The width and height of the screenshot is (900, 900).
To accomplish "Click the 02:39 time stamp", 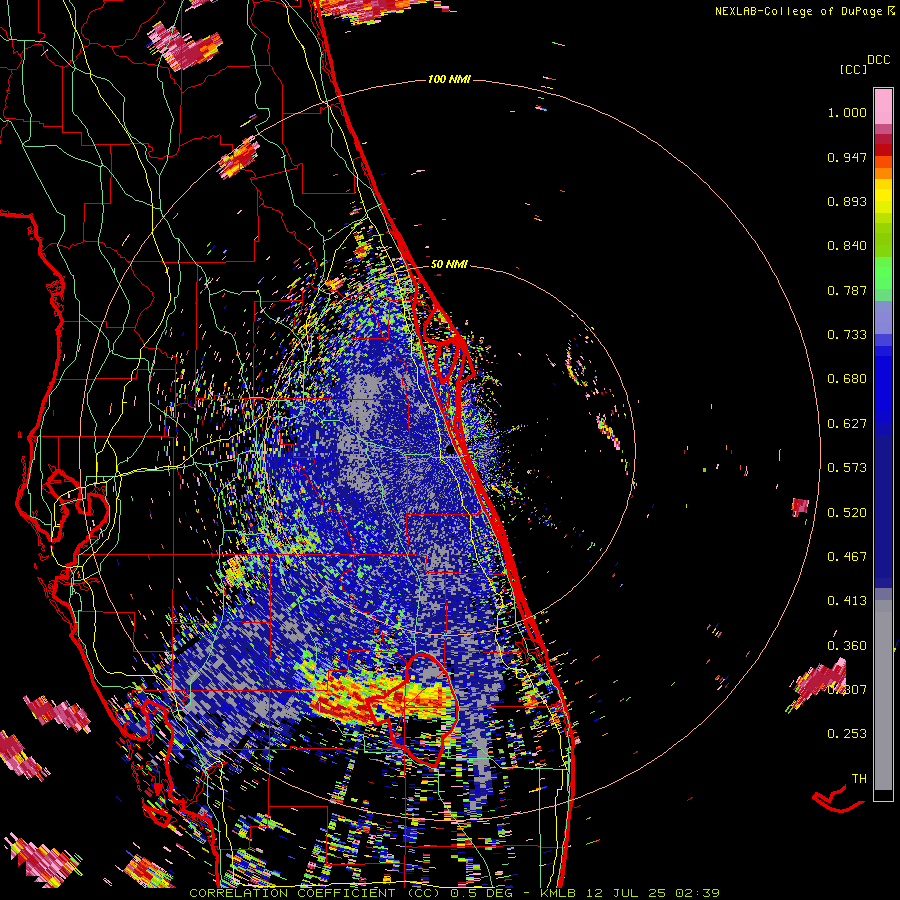I will point(700,893).
